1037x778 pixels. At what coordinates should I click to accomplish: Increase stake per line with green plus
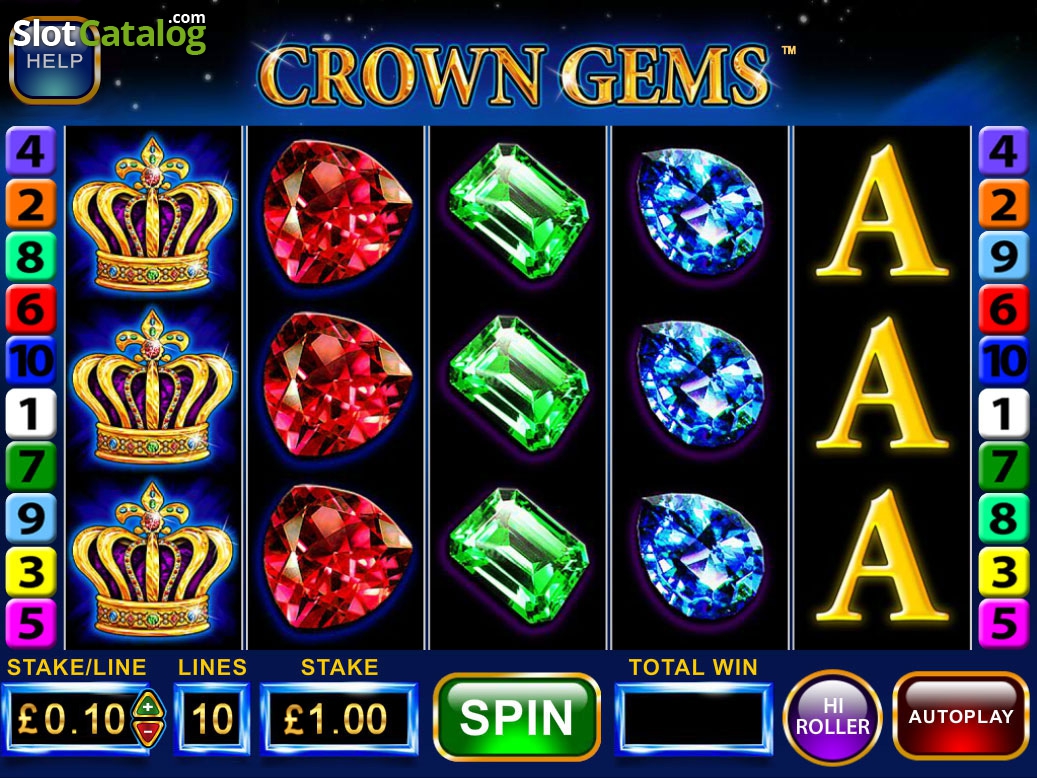pyautogui.click(x=148, y=706)
